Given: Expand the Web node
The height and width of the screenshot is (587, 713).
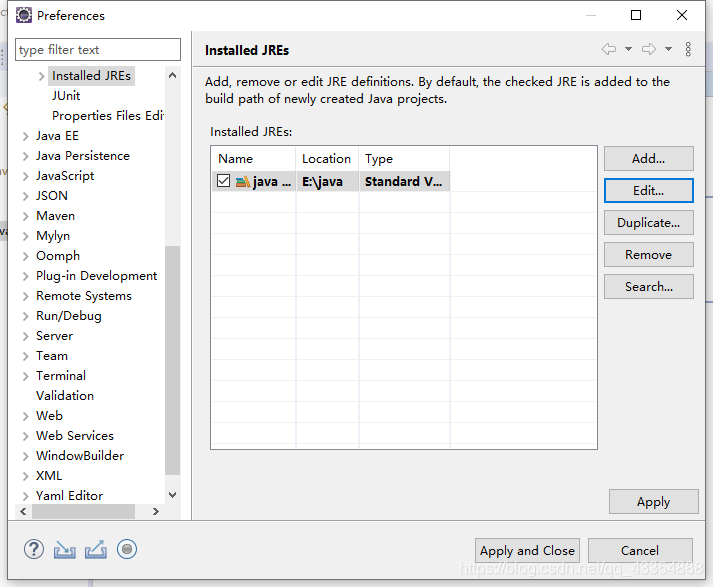Looking at the screenshot, I should point(25,416).
